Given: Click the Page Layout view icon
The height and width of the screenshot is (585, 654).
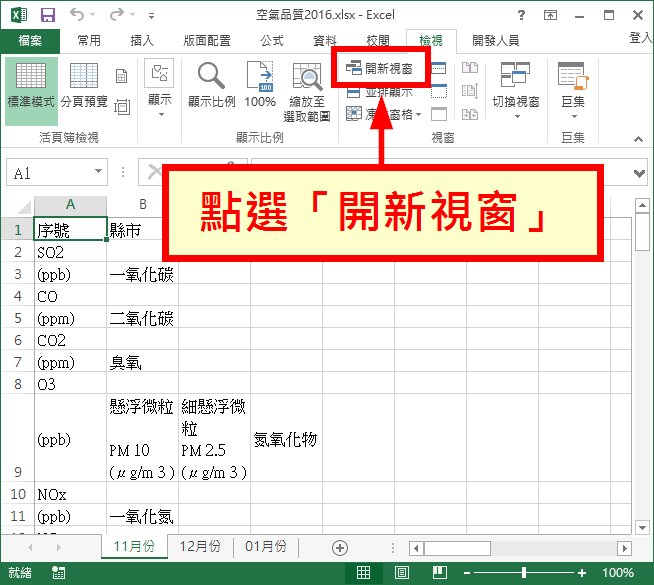Looking at the screenshot, I should [121, 76].
